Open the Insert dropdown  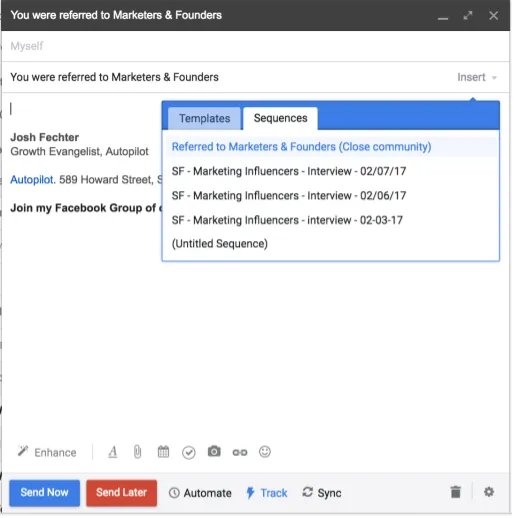(x=477, y=77)
